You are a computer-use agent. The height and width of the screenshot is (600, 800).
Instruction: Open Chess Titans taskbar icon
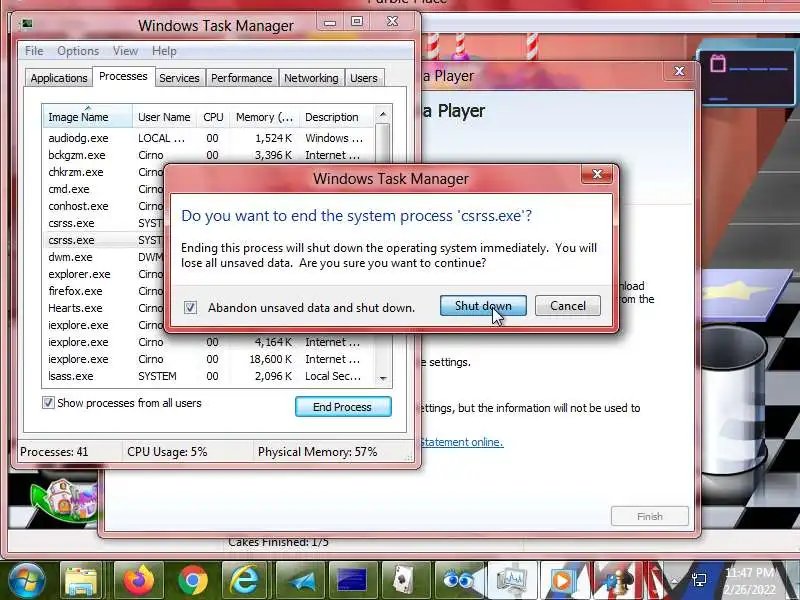pos(617,580)
